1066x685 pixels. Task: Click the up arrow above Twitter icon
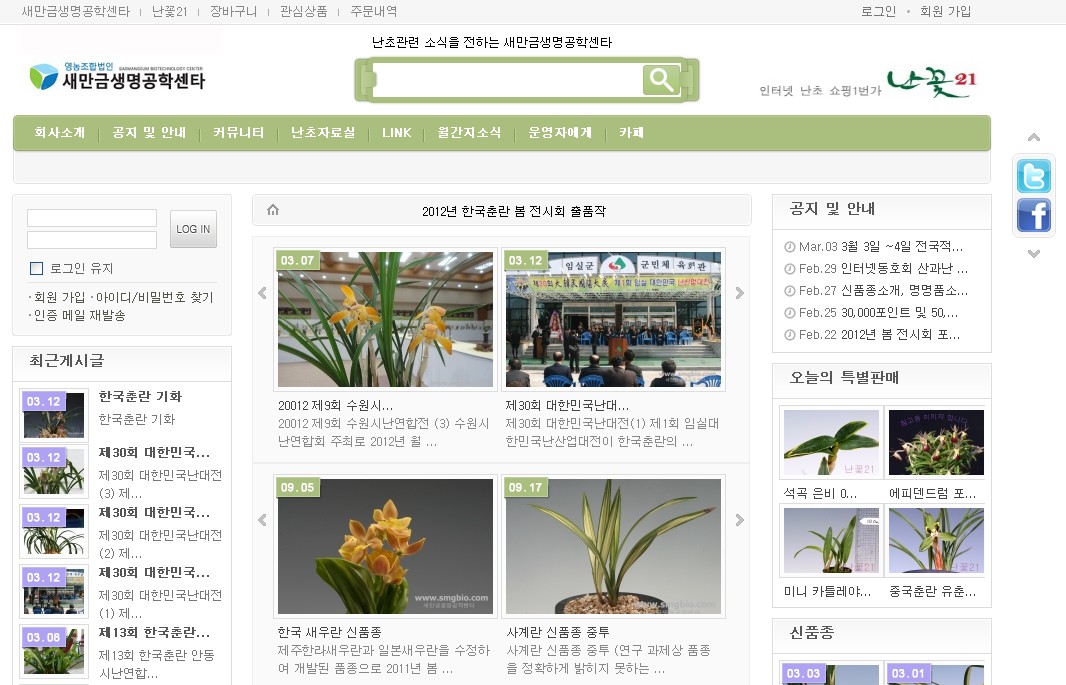click(1033, 137)
